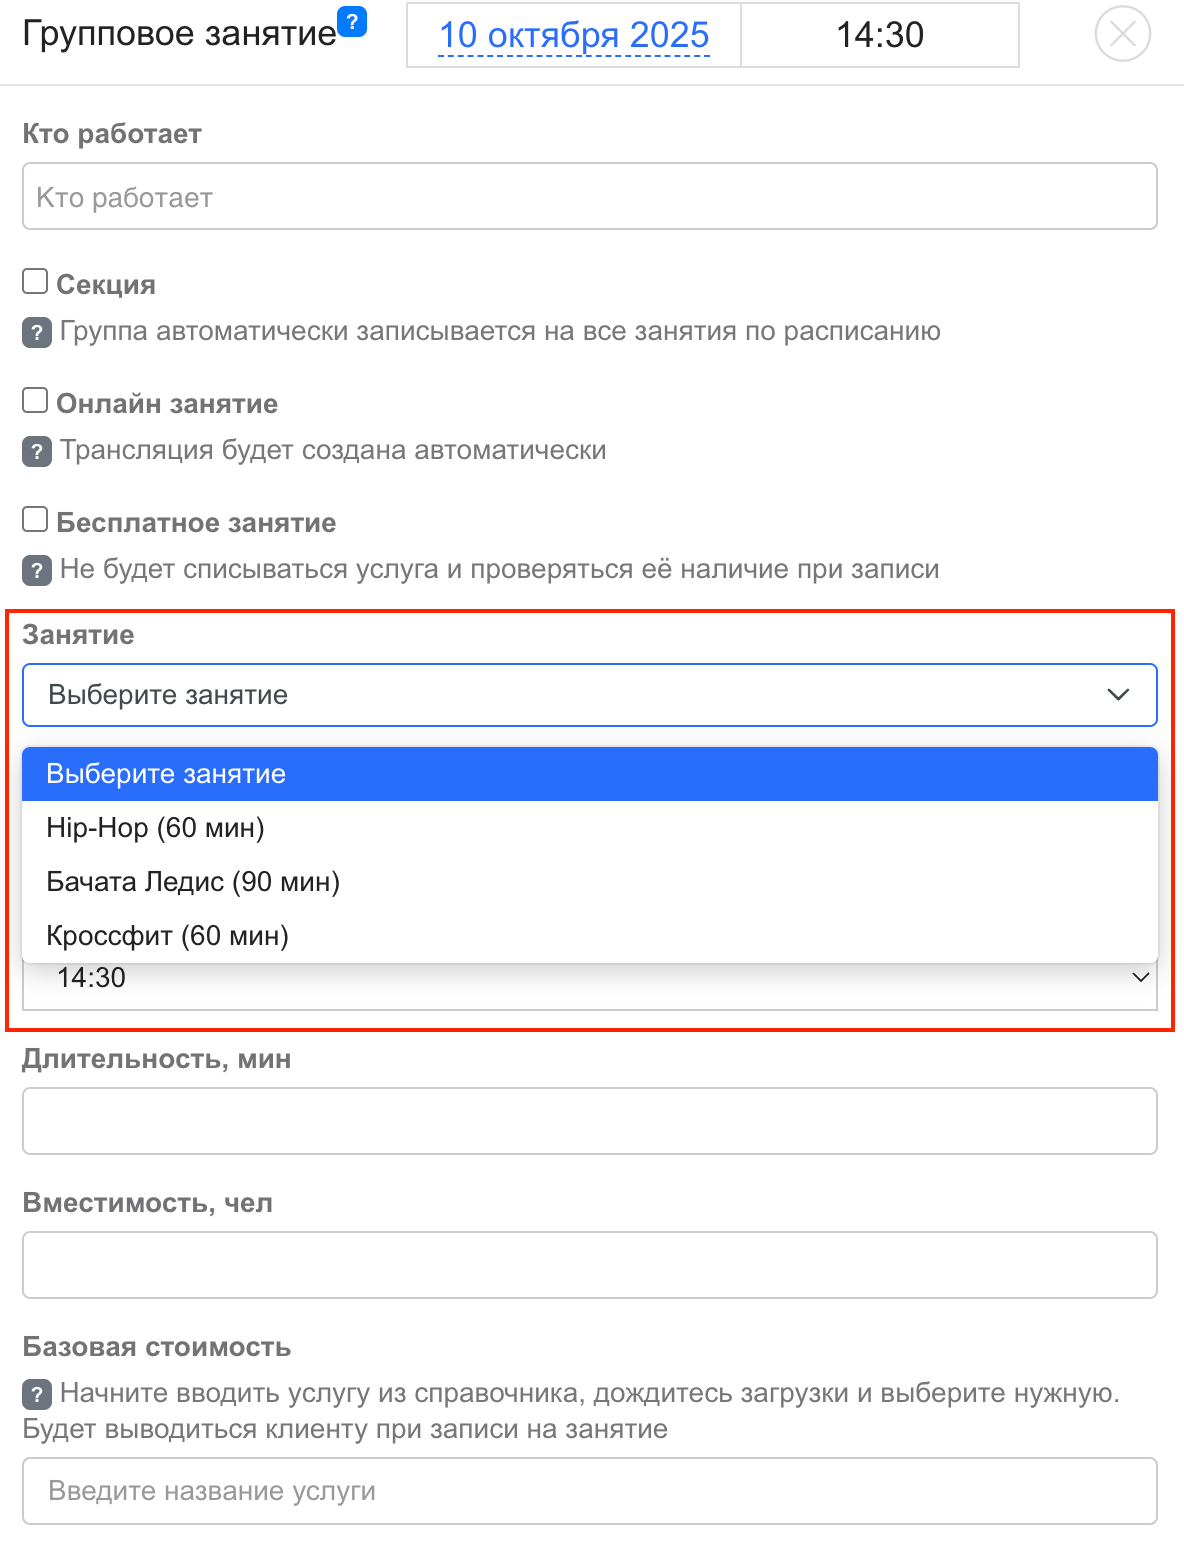The height and width of the screenshot is (1550, 1184).
Task: Click the help icon beside Секция description
Action: click(x=37, y=332)
